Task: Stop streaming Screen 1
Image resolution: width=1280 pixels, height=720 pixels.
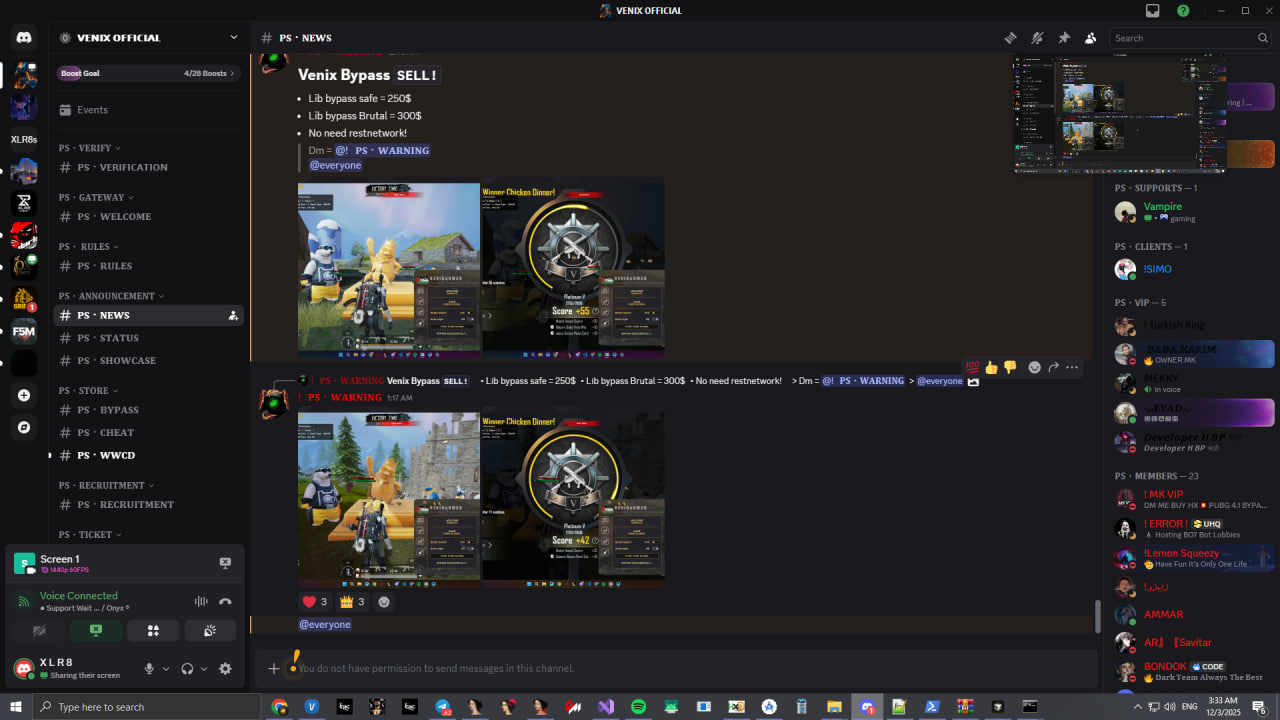Action: (225, 563)
